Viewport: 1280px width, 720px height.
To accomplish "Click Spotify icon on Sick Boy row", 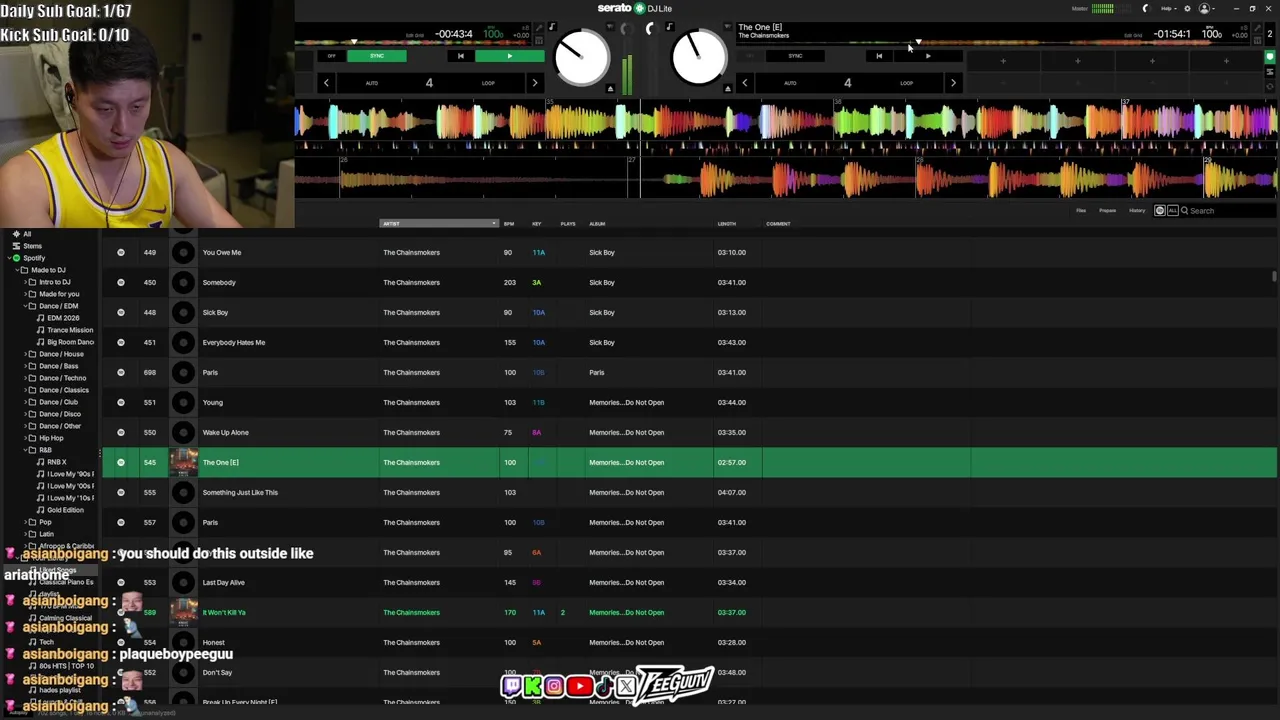I will coord(121,312).
